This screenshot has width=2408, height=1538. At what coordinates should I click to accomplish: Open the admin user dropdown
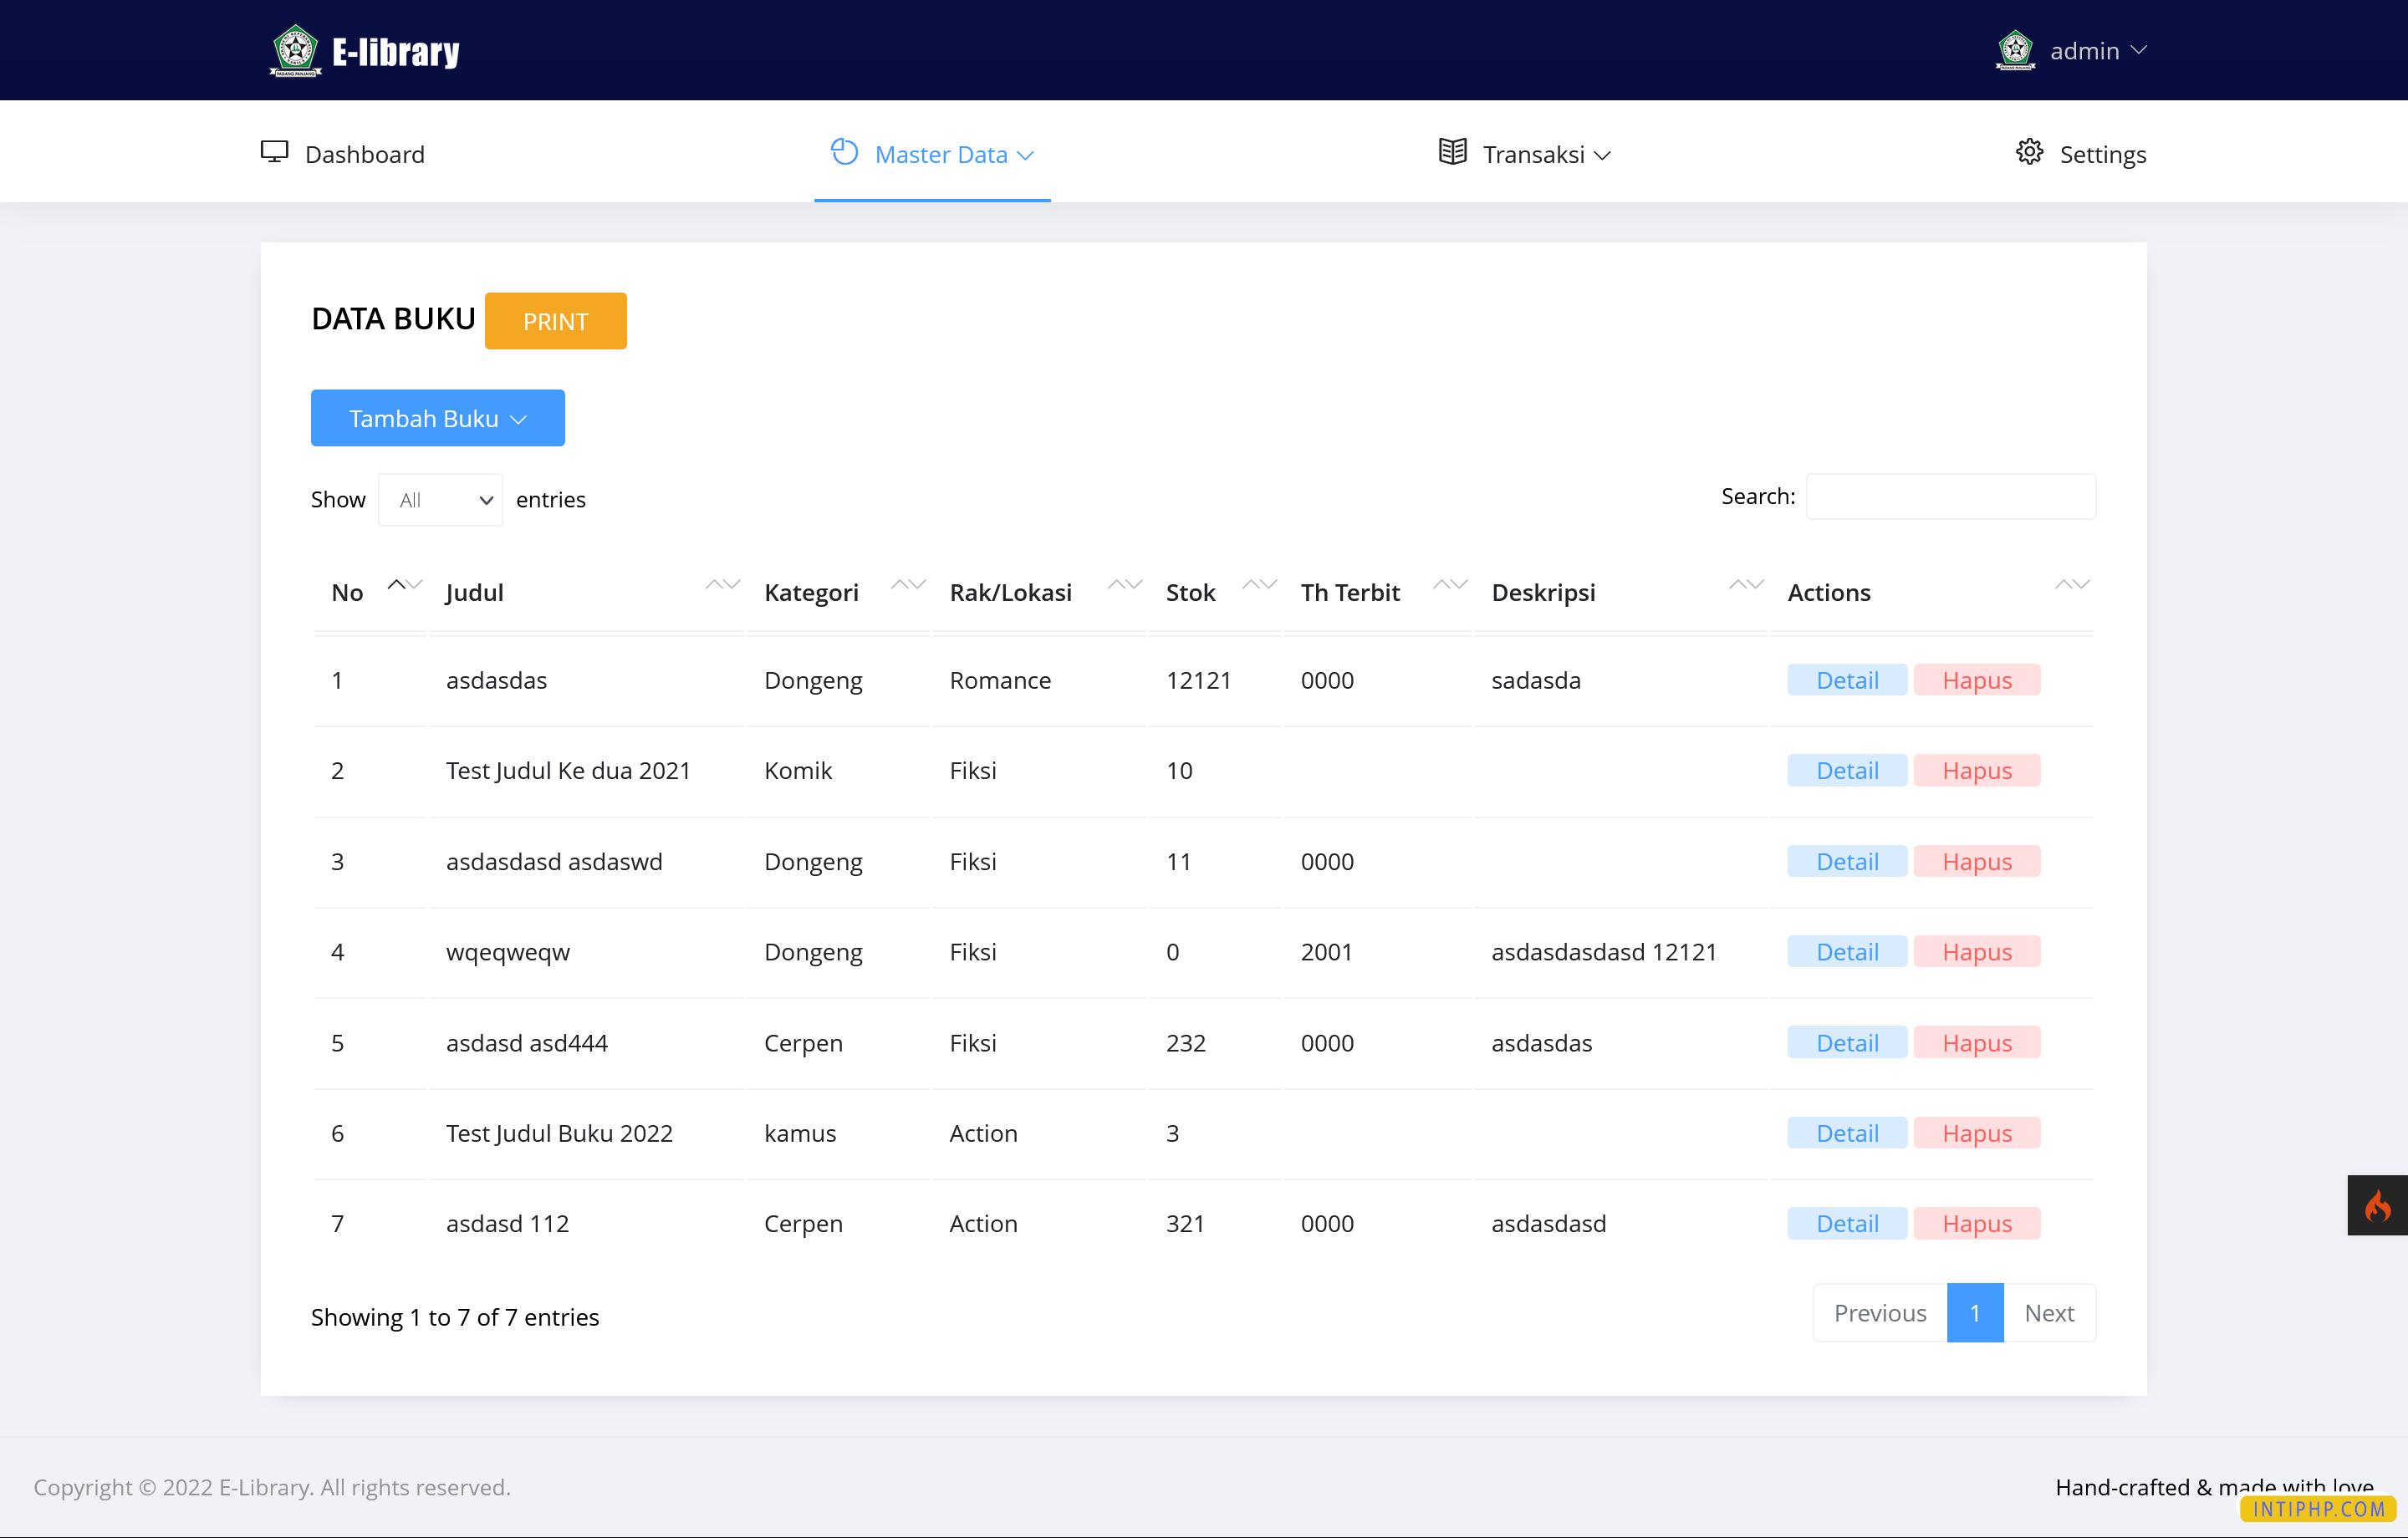click(2097, 50)
